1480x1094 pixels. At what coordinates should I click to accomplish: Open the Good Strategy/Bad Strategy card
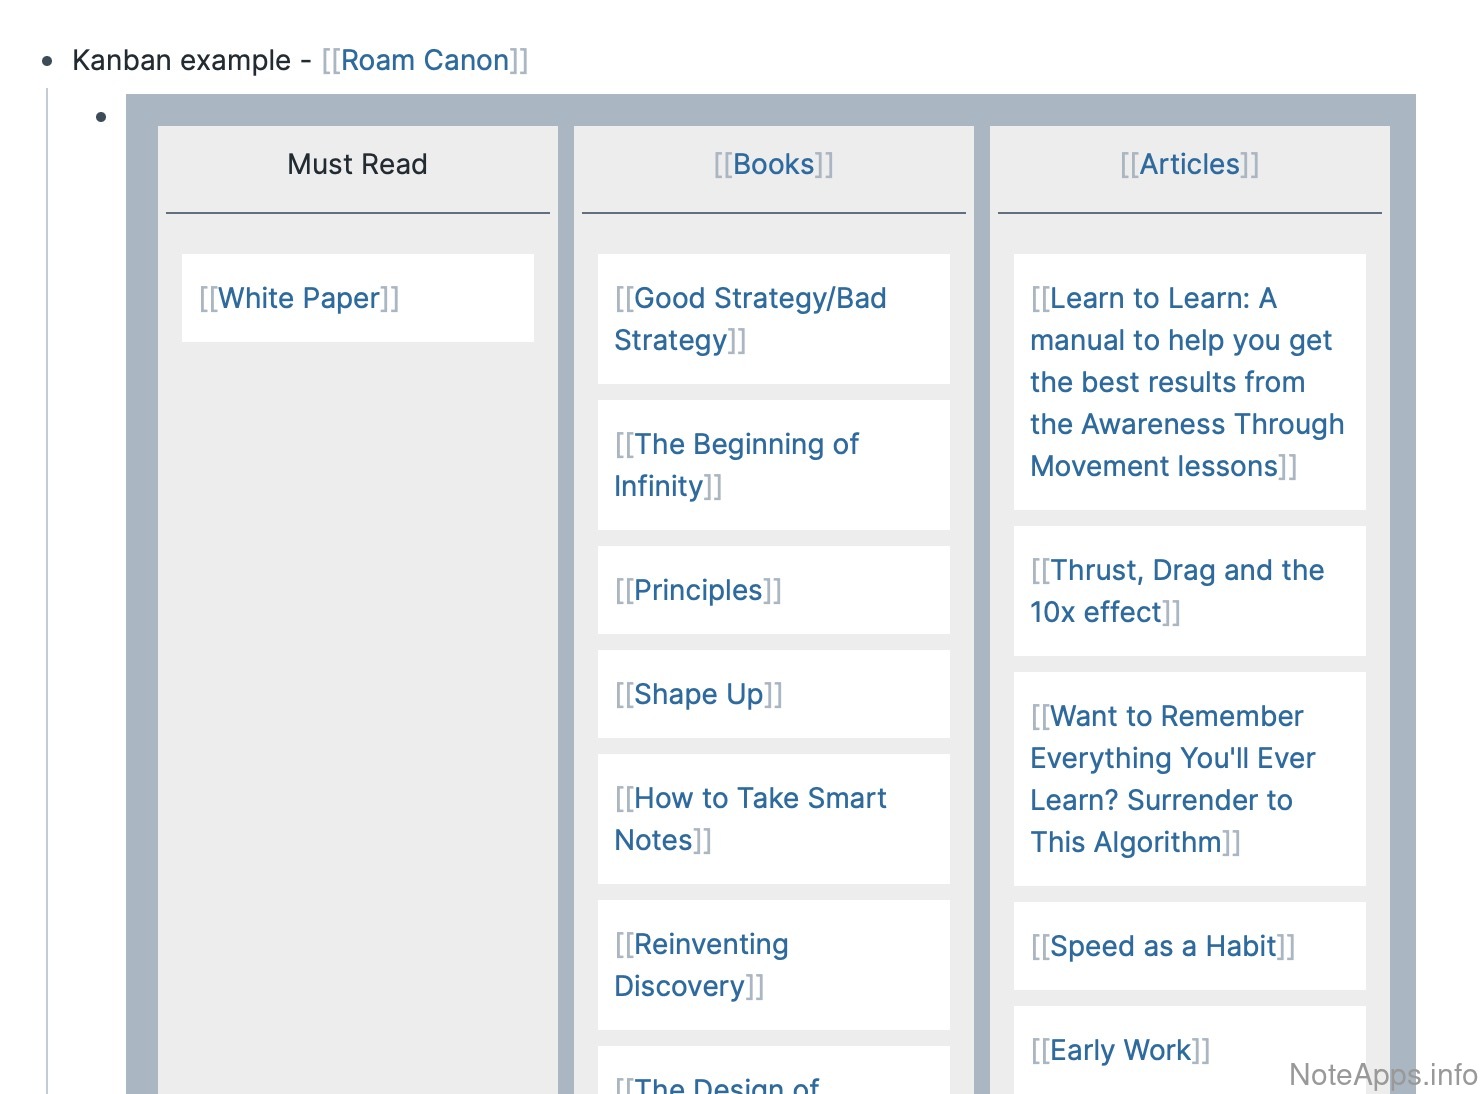[x=750, y=319]
